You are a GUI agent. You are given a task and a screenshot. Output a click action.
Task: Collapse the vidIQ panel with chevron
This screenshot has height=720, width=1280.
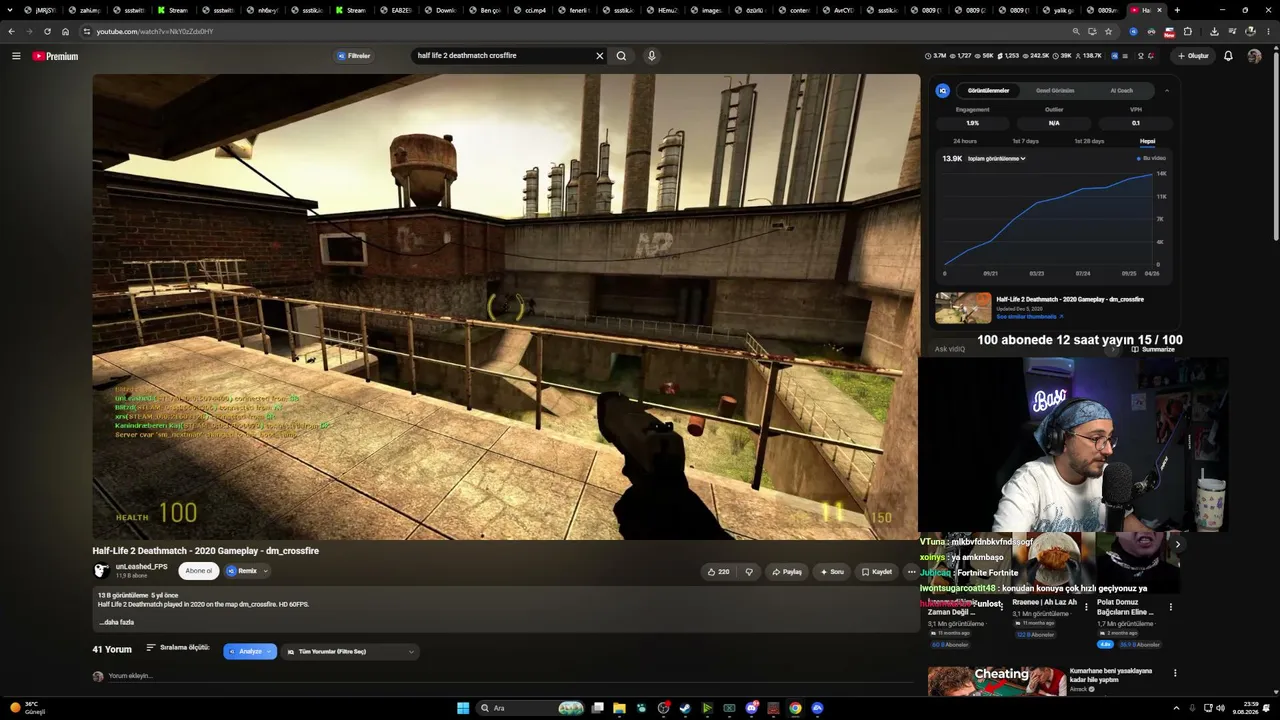(1166, 91)
